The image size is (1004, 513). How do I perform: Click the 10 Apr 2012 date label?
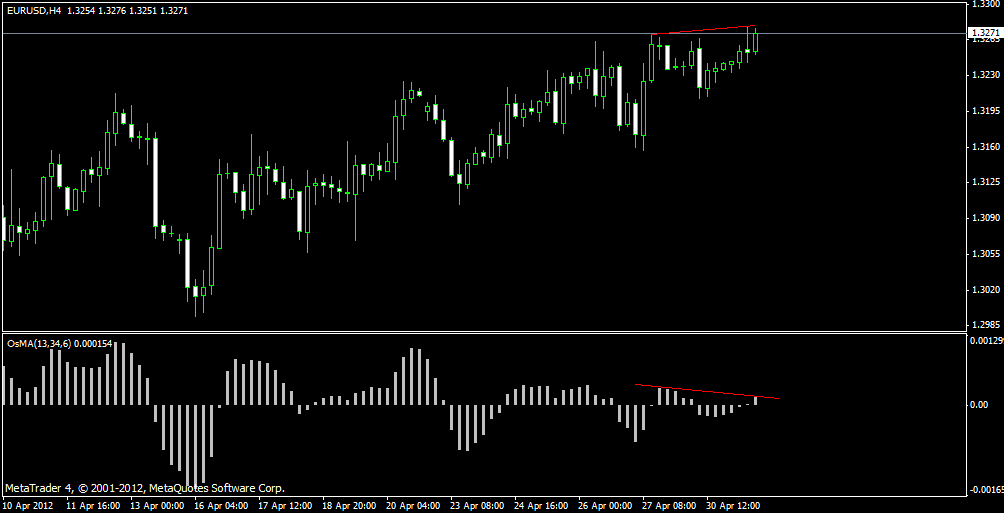(26, 505)
